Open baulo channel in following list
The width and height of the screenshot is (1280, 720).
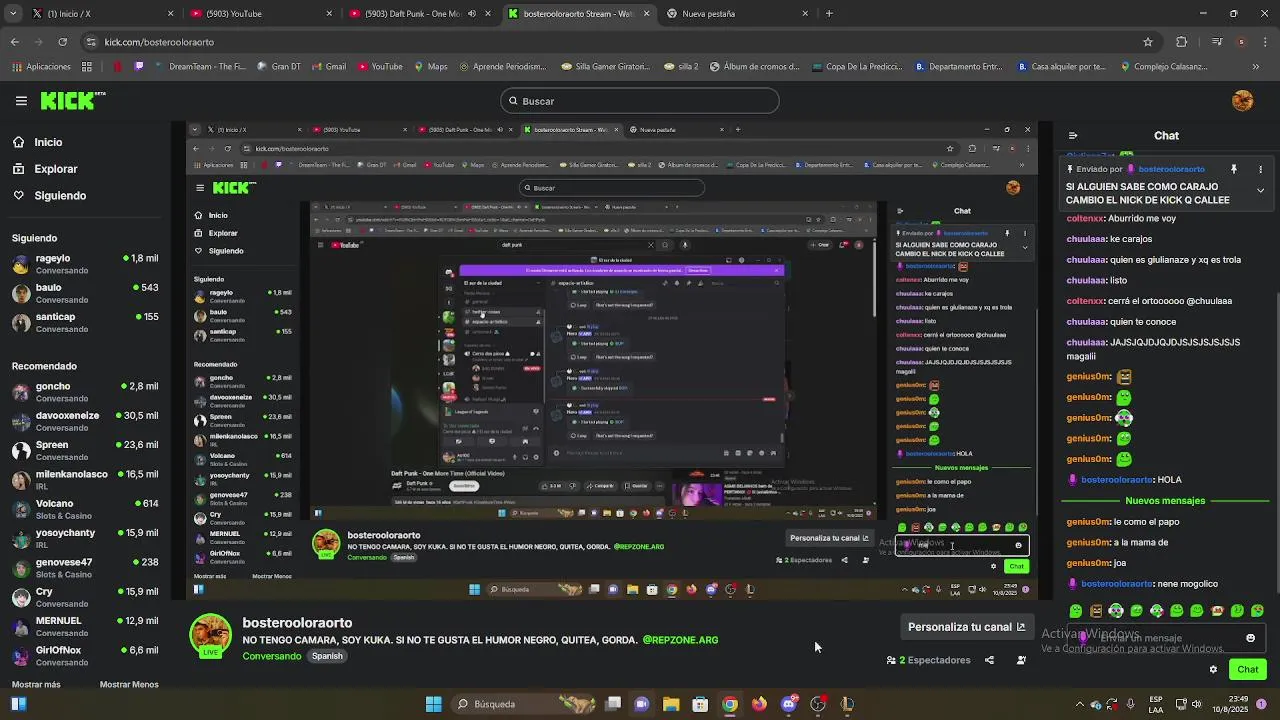point(85,293)
